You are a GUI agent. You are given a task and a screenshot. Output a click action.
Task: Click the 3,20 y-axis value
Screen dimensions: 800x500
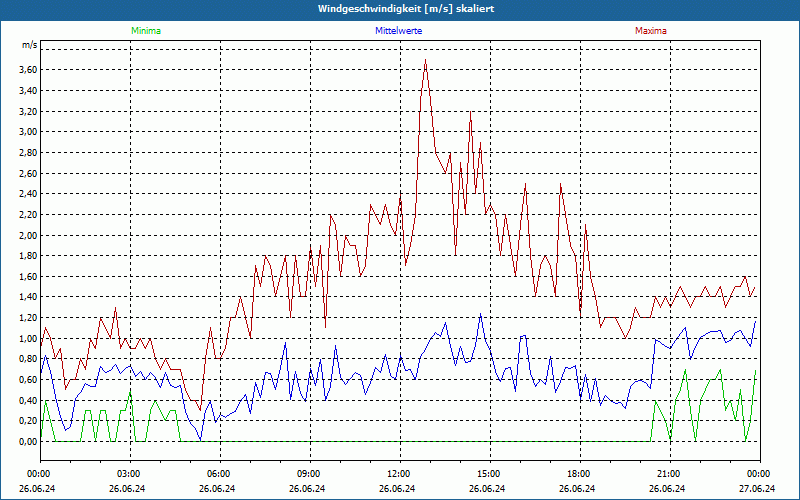coord(29,111)
